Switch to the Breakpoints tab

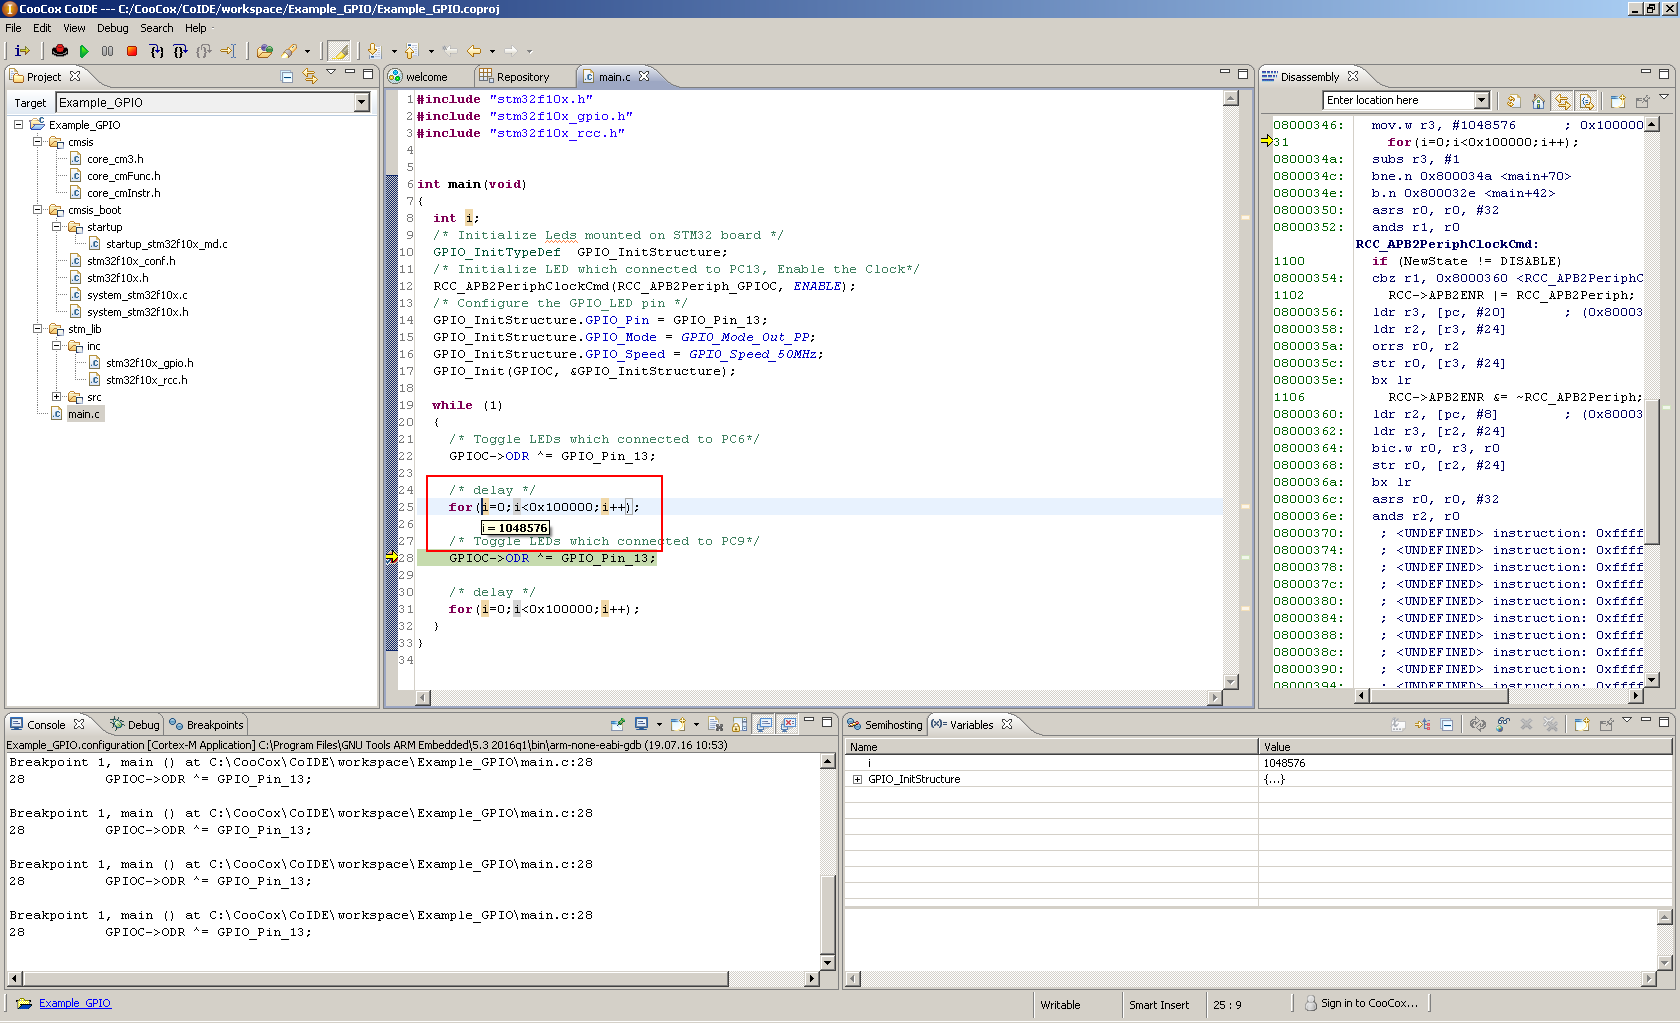[x=207, y=725]
